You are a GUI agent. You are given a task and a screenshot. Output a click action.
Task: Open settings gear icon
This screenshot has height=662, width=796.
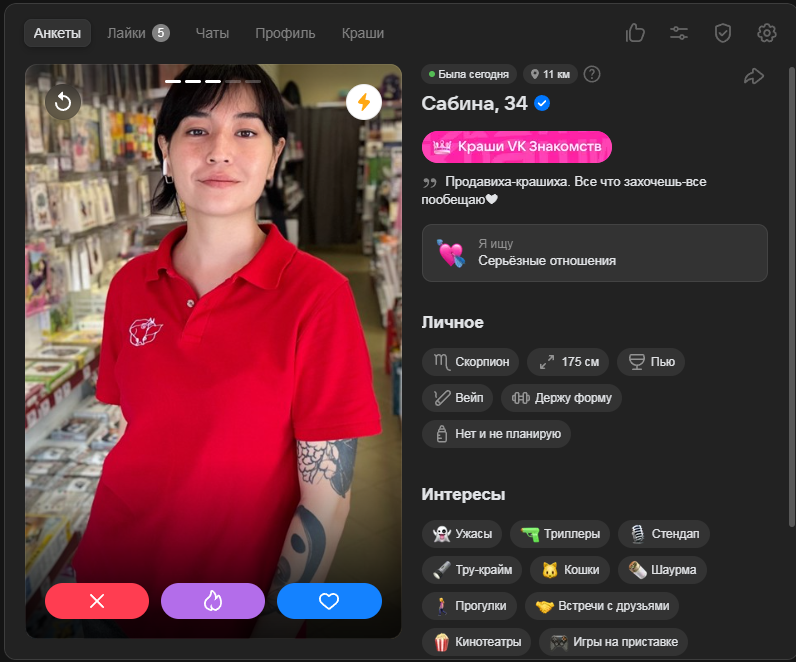(767, 34)
